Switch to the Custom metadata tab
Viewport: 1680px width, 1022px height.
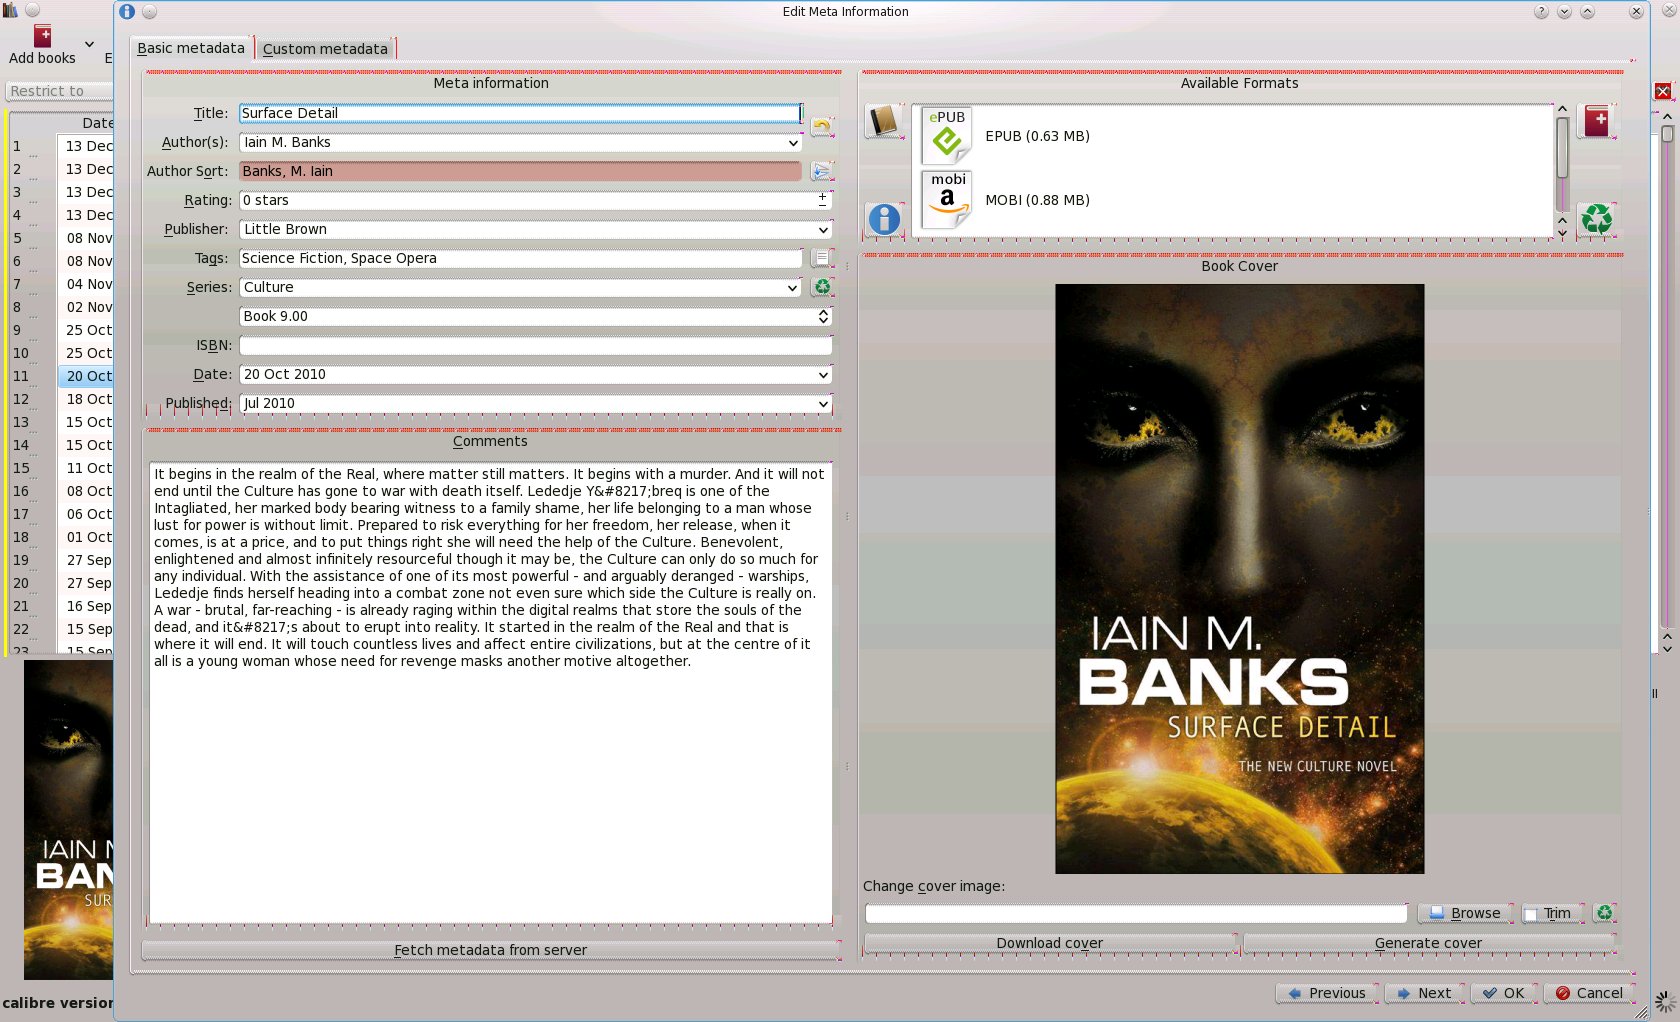325,49
